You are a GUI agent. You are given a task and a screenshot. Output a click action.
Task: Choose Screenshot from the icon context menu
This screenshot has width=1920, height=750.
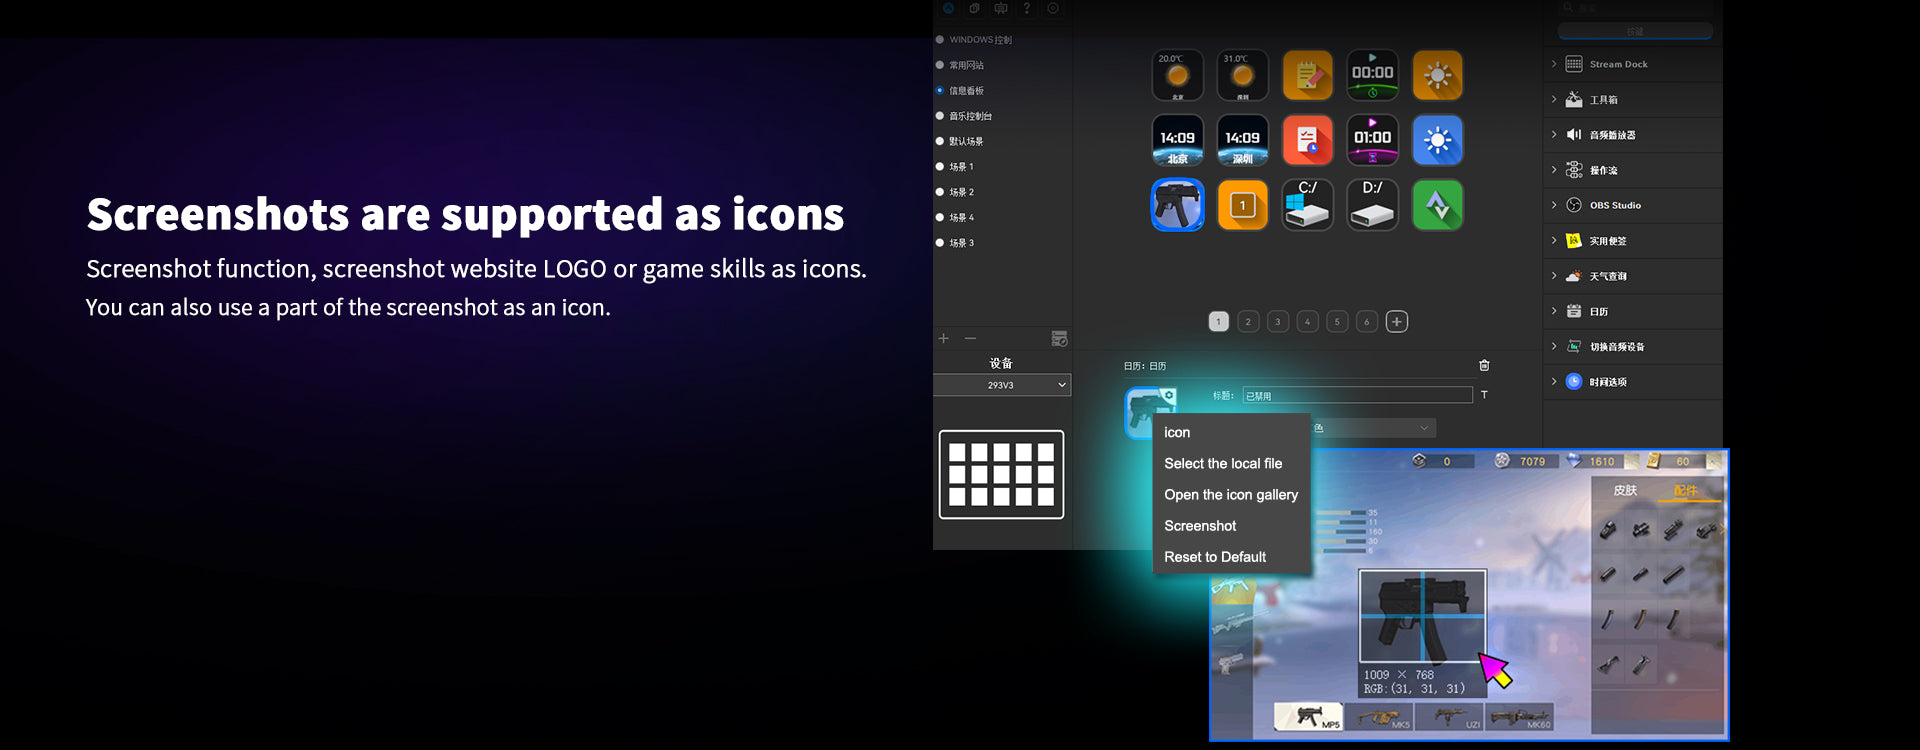click(1200, 526)
